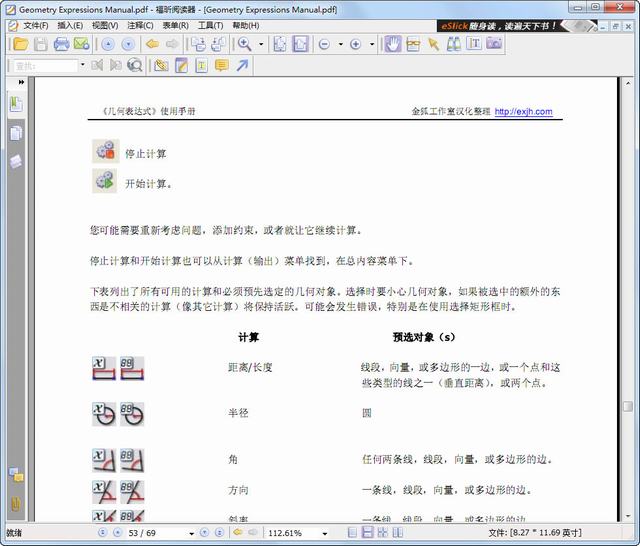Click the scrollbar up arrow
This screenshot has height=546, width=640.
[628, 83]
